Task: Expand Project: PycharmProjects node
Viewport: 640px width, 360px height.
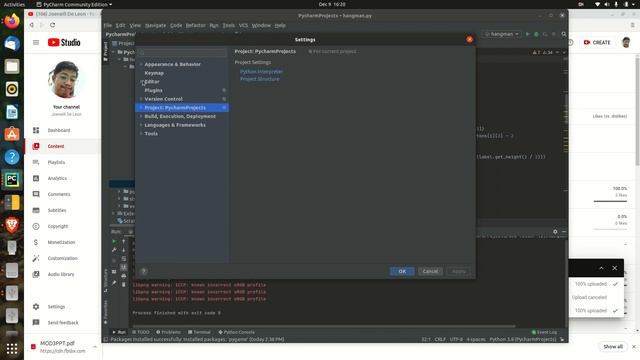Action: click(141, 107)
